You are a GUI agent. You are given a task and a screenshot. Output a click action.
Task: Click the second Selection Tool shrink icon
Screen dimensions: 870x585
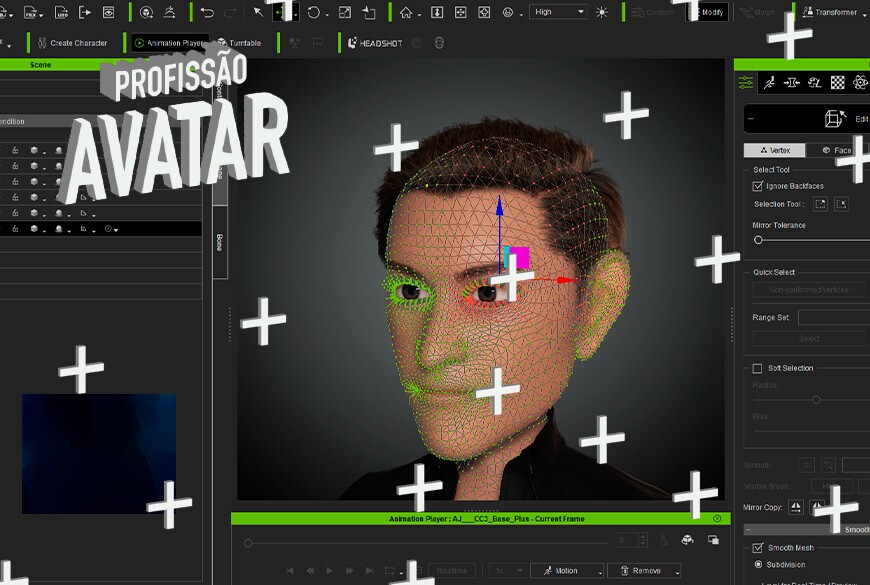(x=841, y=204)
